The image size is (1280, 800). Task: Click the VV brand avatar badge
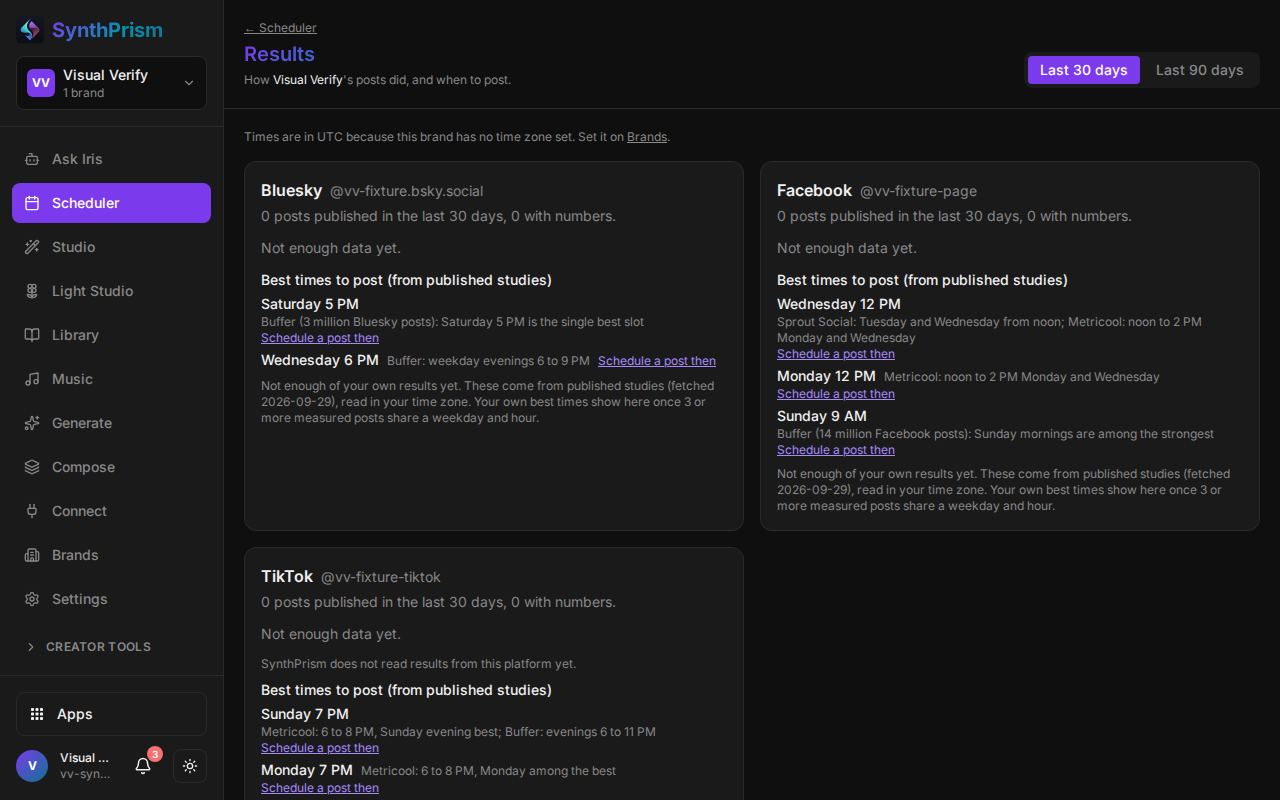pos(41,83)
